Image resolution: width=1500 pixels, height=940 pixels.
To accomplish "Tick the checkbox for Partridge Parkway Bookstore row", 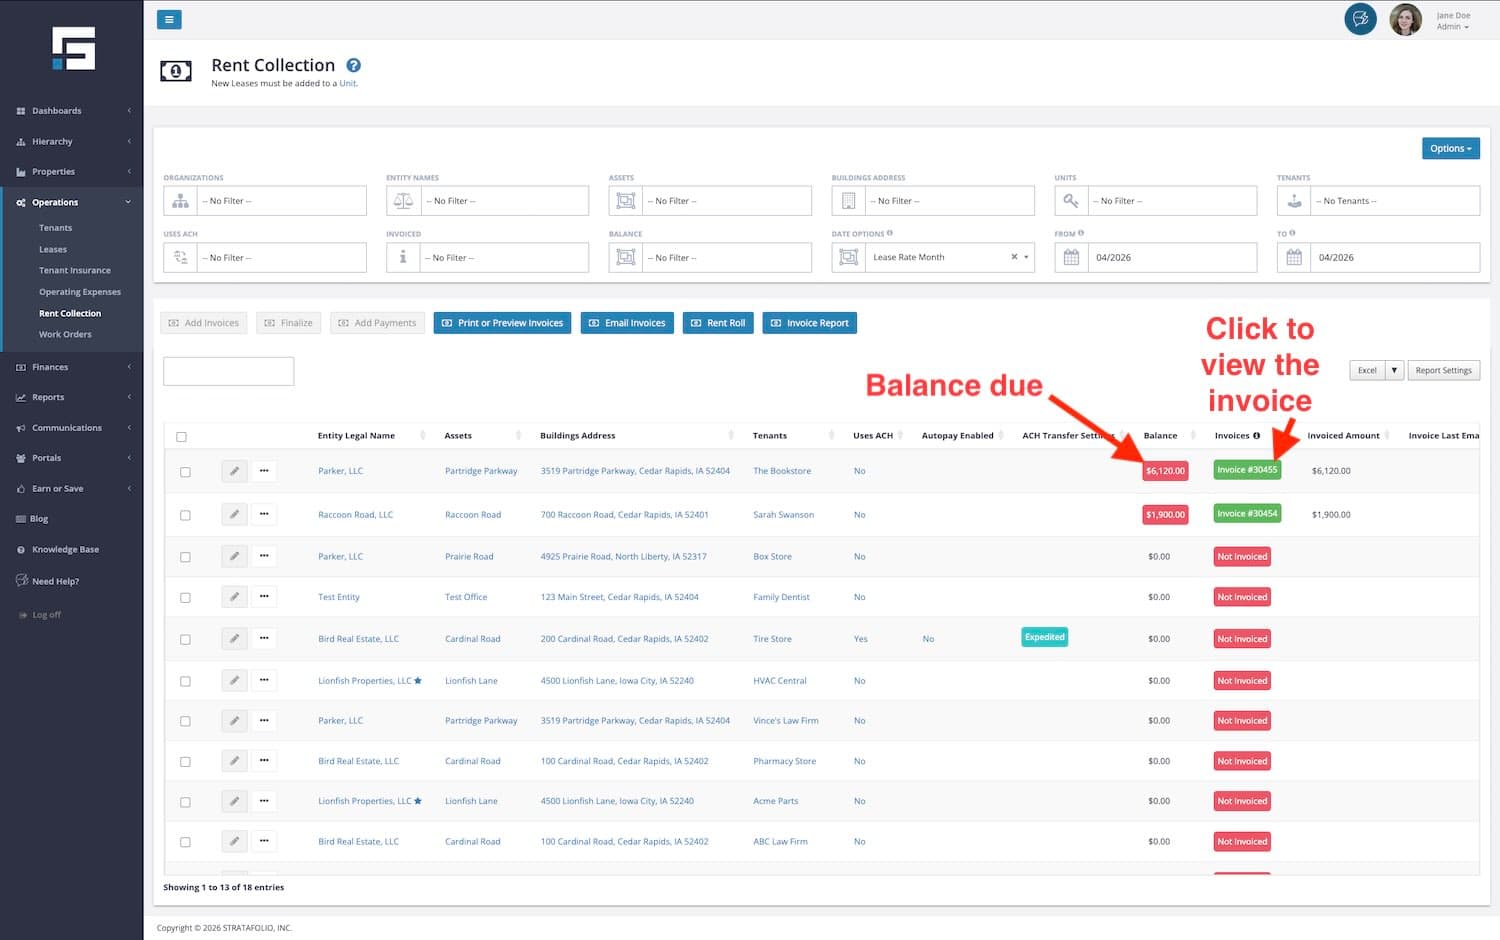I will click(185, 472).
